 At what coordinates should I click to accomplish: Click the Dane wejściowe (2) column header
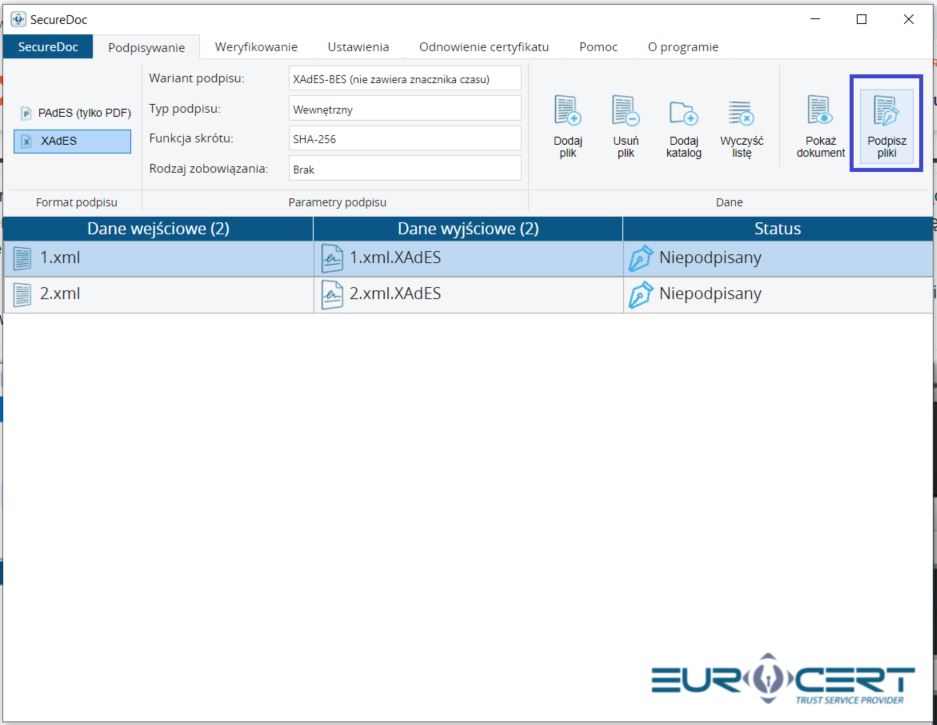(158, 228)
